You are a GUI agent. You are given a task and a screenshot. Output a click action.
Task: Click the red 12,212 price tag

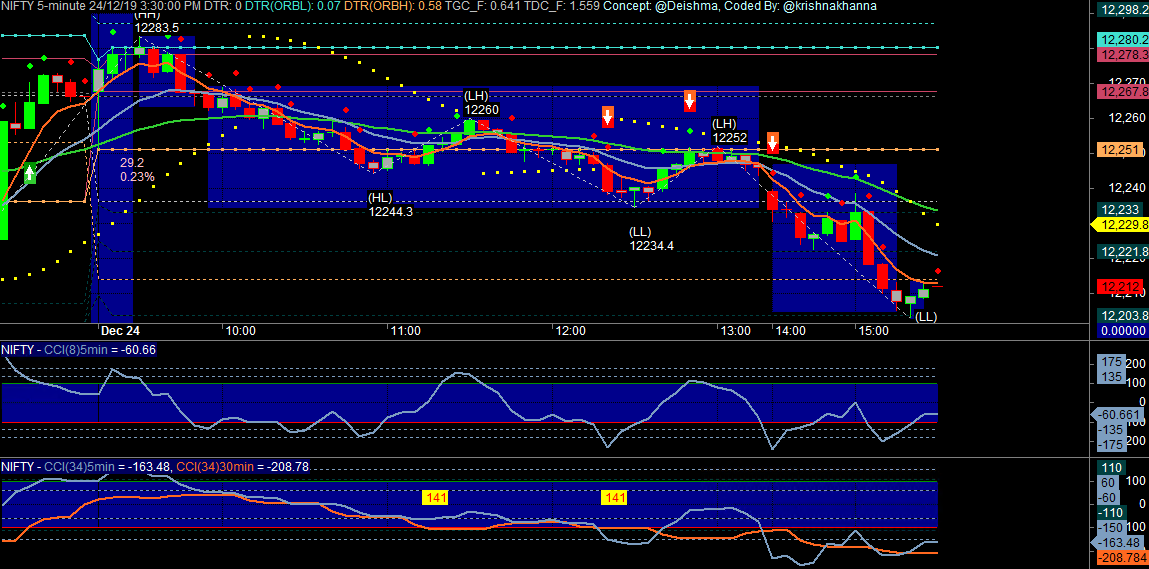pyautogui.click(x=1118, y=287)
